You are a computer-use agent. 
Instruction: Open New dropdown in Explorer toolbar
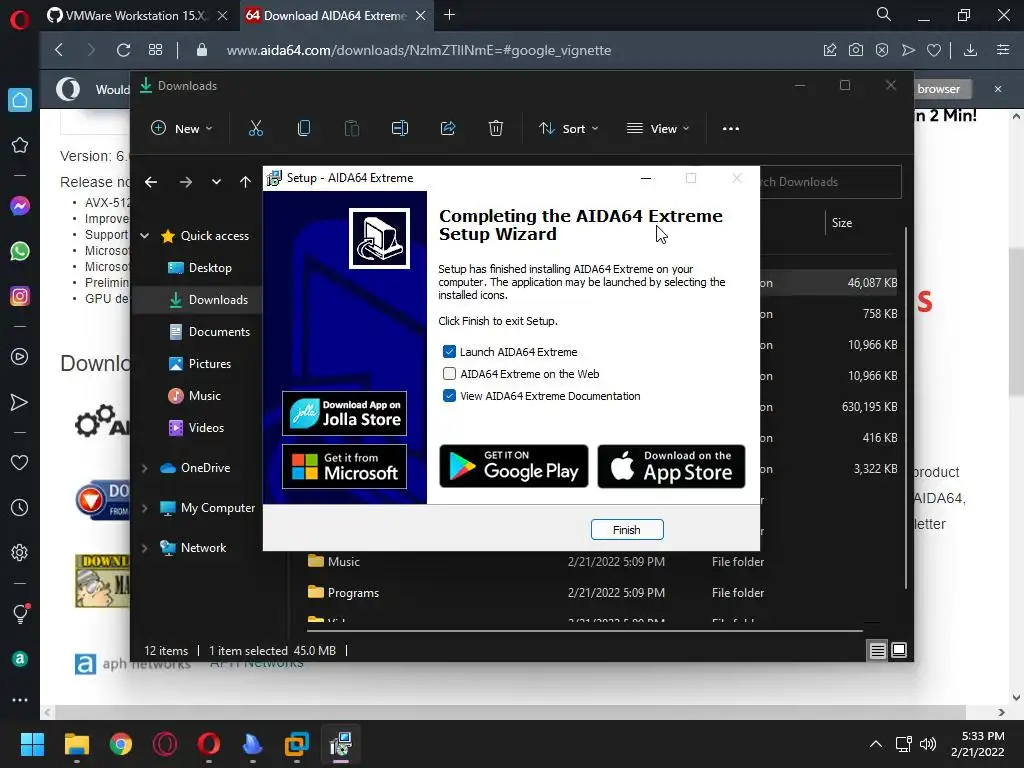point(182,129)
